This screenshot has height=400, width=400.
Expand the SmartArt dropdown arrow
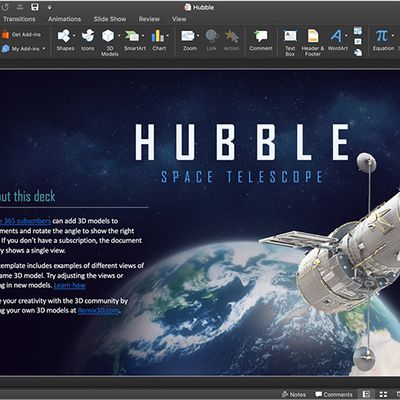coord(143,36)
